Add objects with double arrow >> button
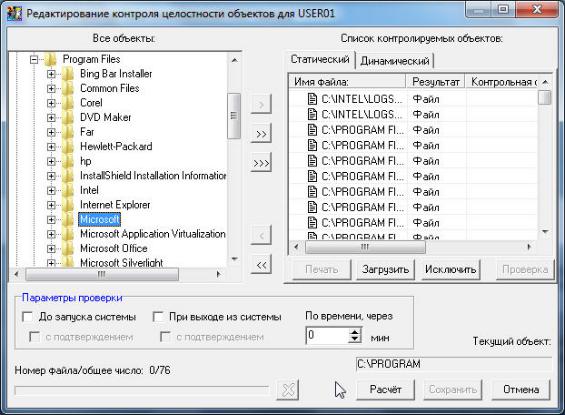The image size is (565, 415). point(261,134)
